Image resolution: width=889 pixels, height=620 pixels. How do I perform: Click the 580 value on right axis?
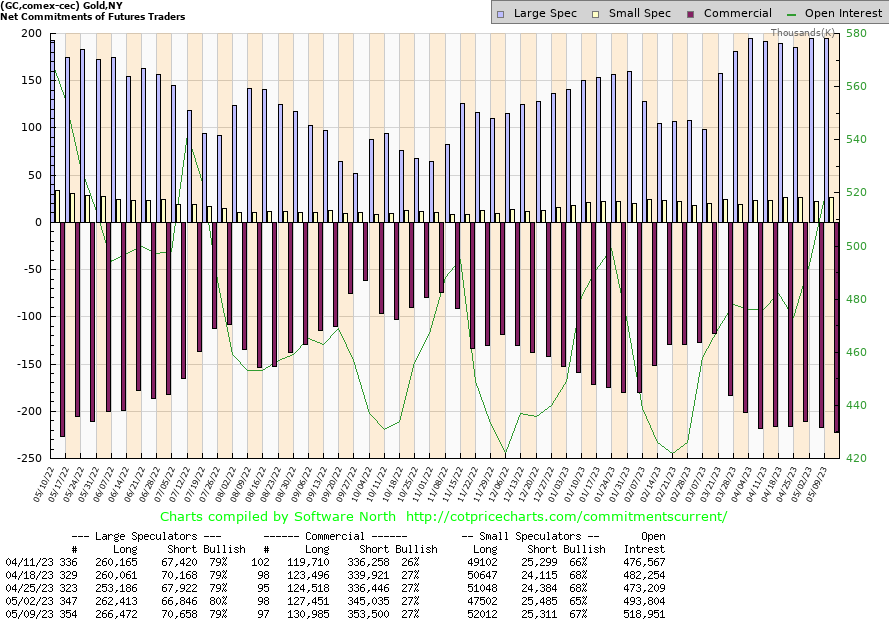[x=856, y=33]
